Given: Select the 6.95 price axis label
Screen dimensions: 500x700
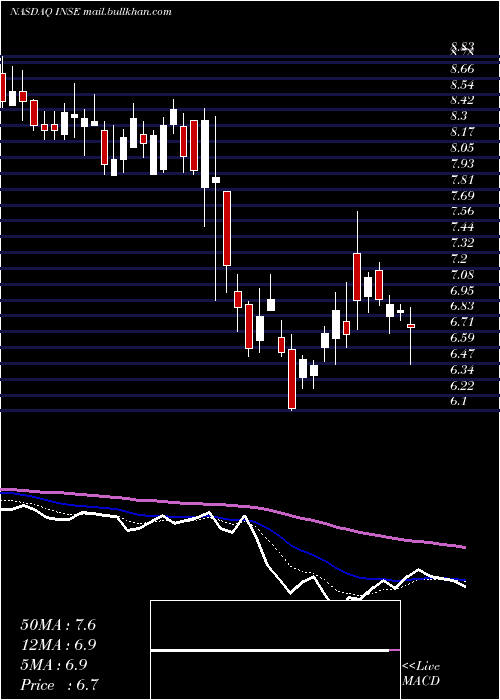Looking at the screenshot, I should (x=462, y=291).
